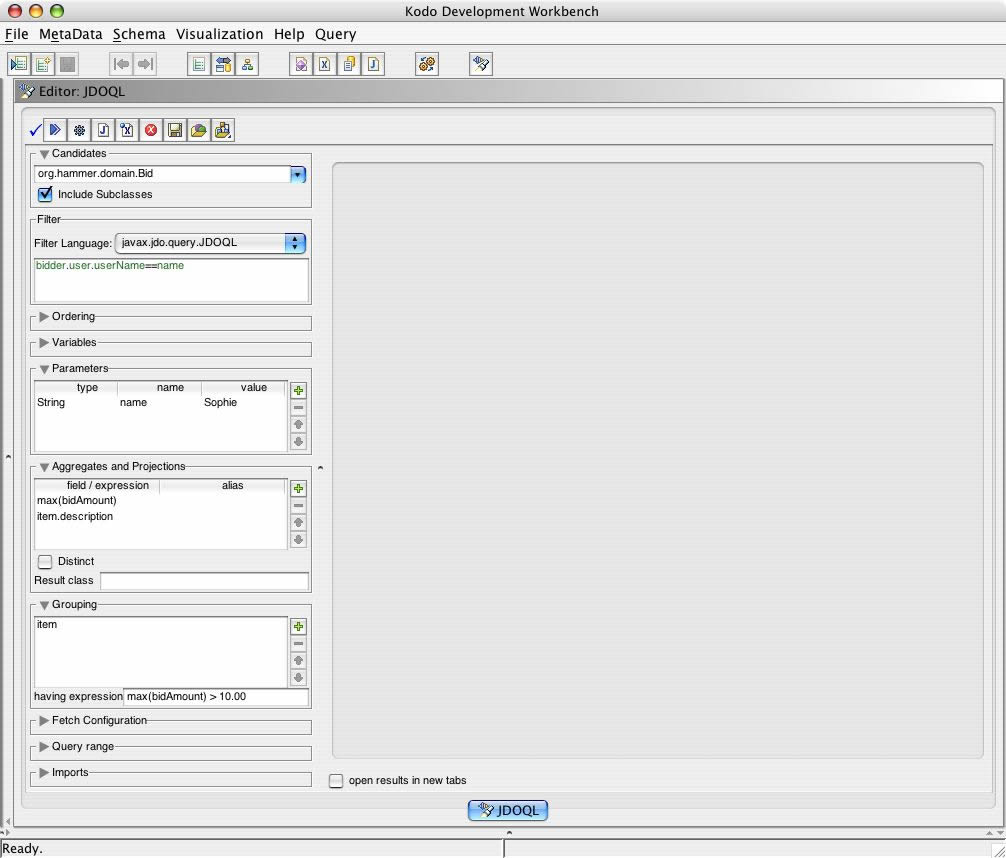This screenshot has height=858, width=1006.
Task: Click the Result class input field
Action: pos(204,581)
